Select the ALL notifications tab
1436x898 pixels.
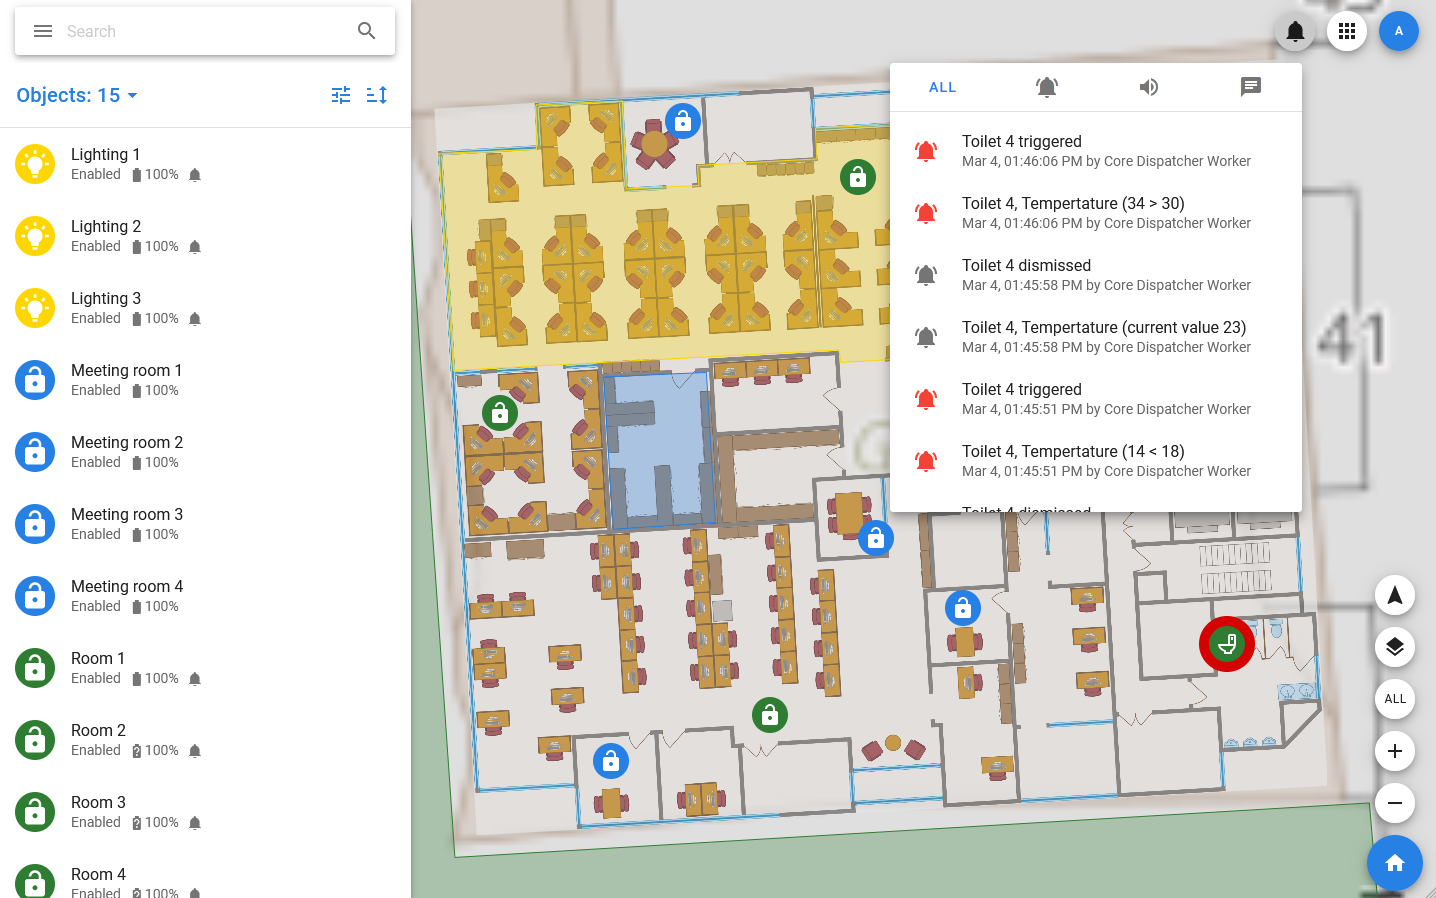942,87
